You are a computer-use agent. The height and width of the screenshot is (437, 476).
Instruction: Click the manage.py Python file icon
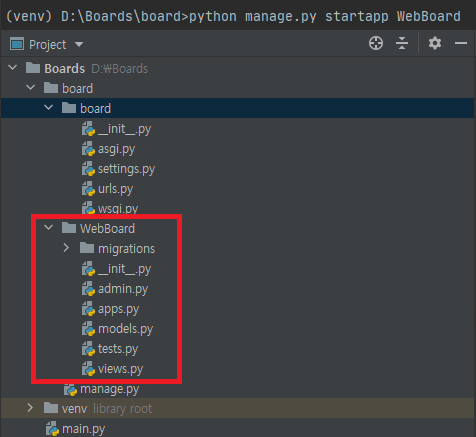[x=71, y=389]
